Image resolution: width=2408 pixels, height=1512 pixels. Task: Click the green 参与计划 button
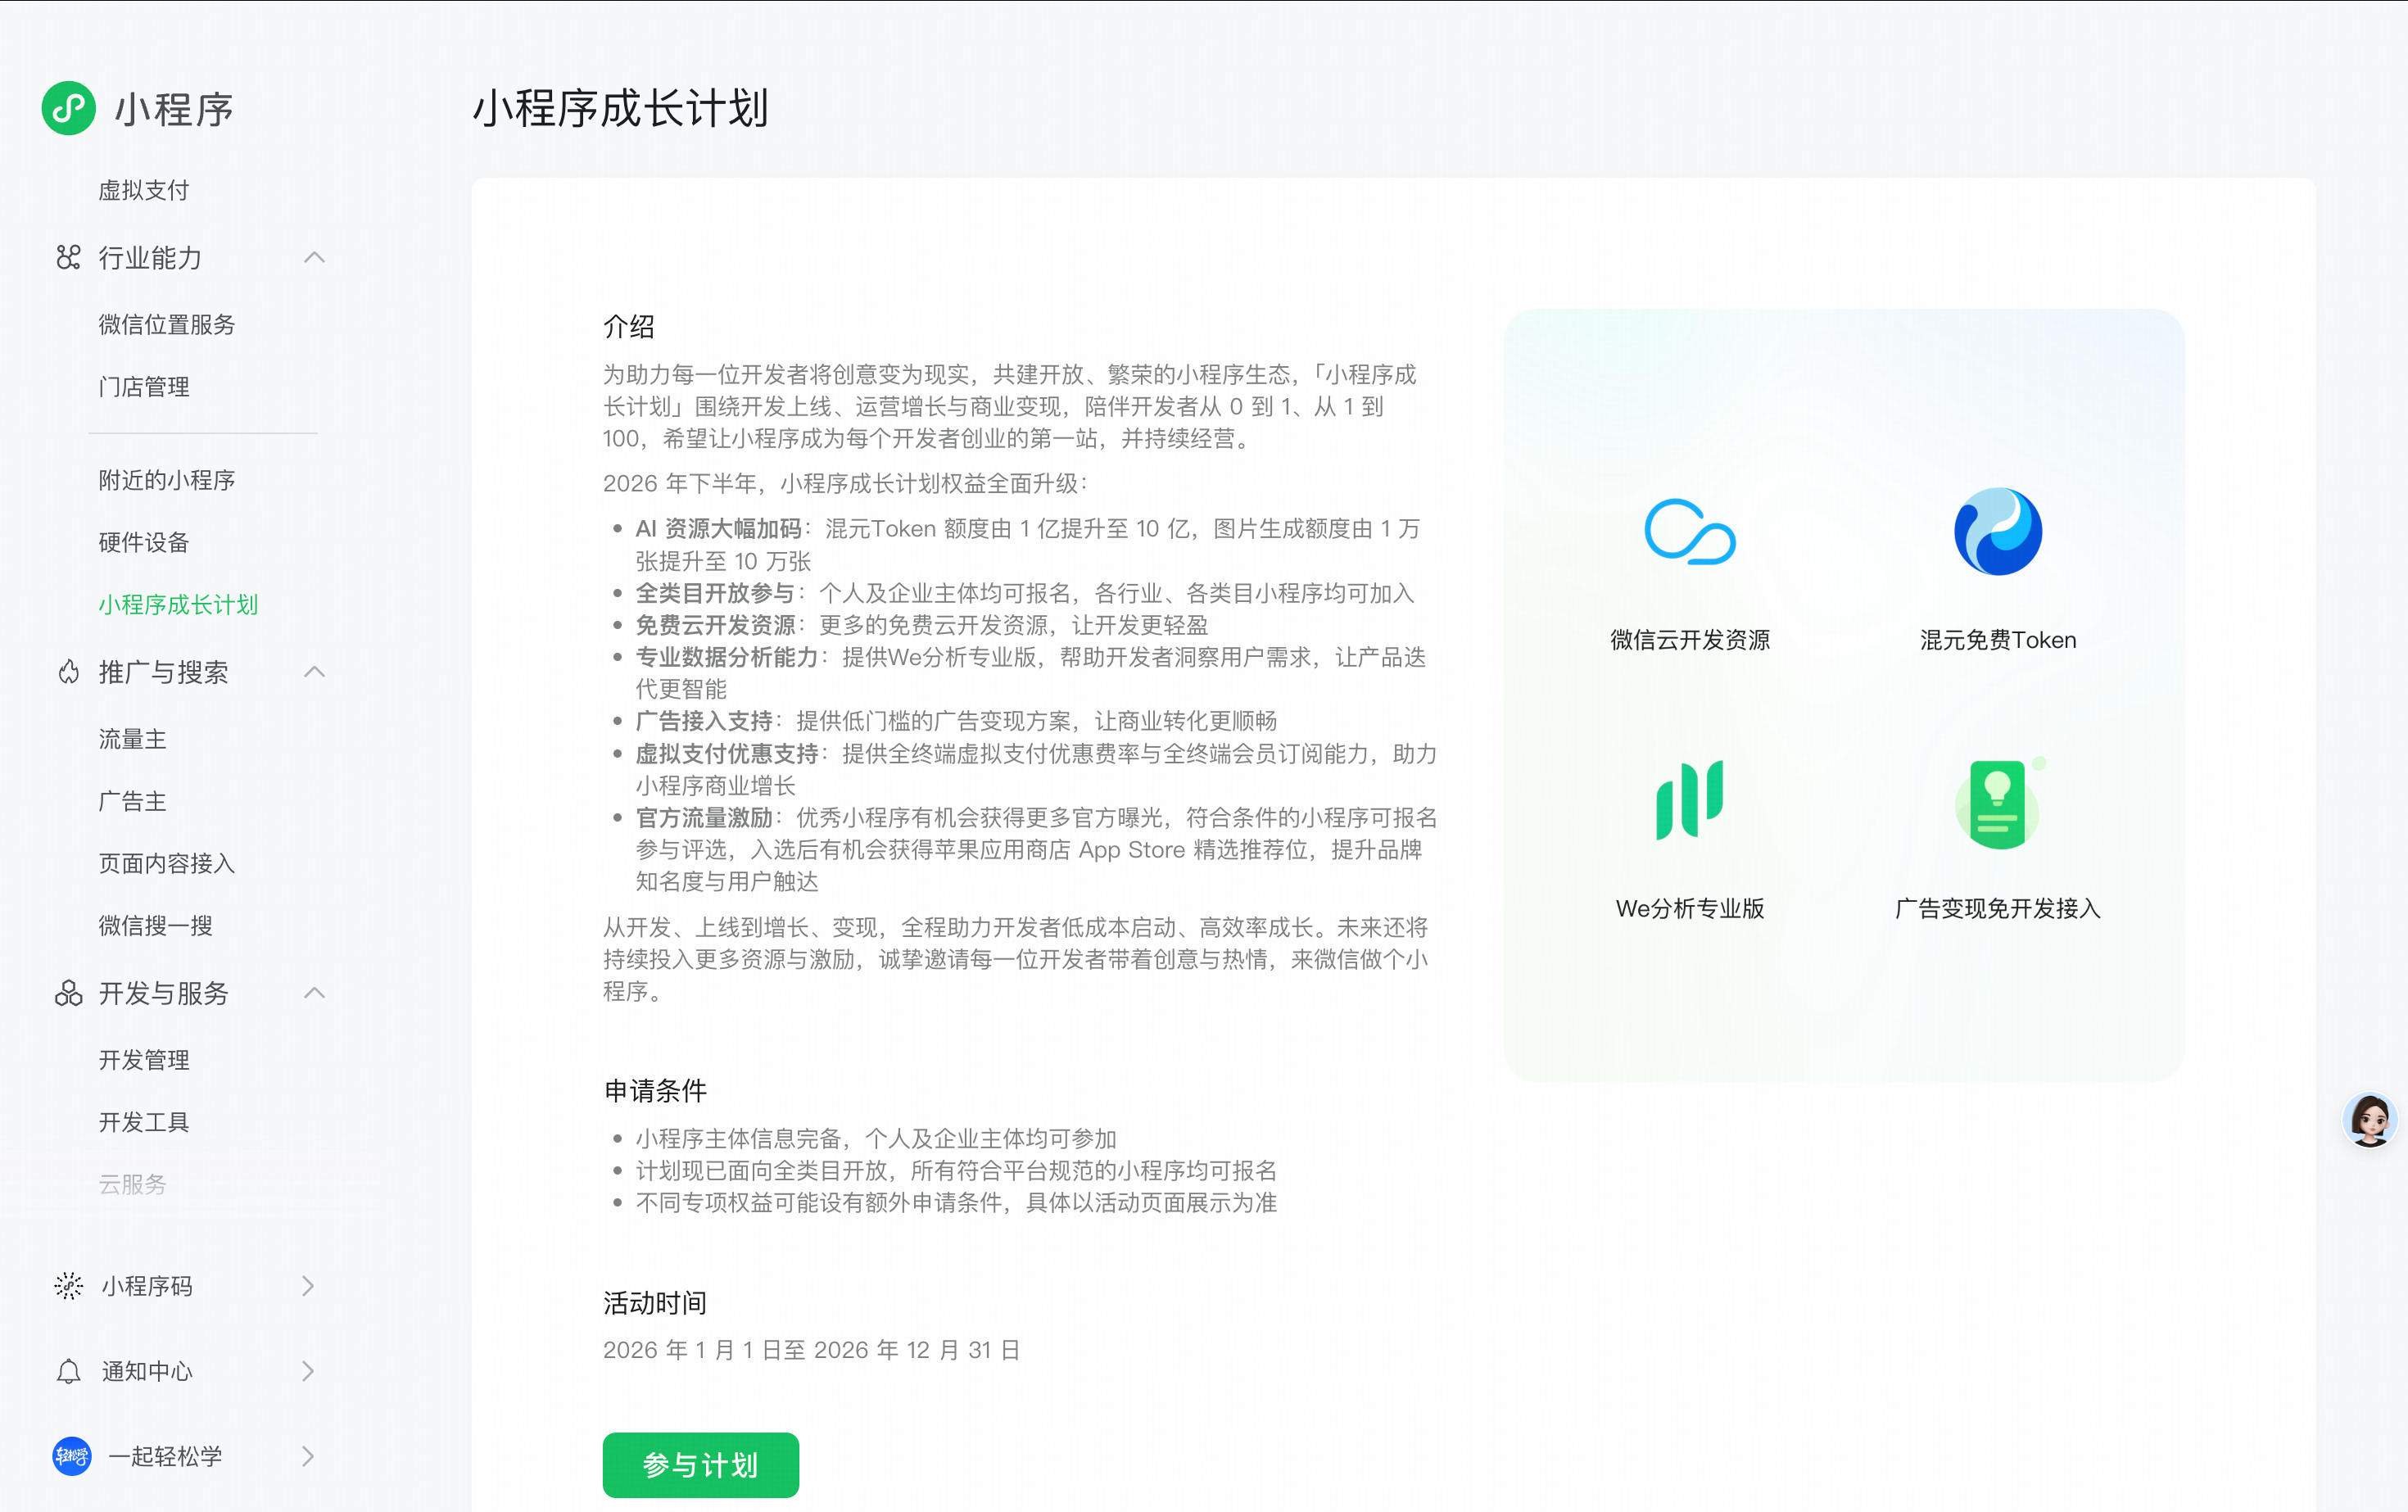coord(700,1465)
